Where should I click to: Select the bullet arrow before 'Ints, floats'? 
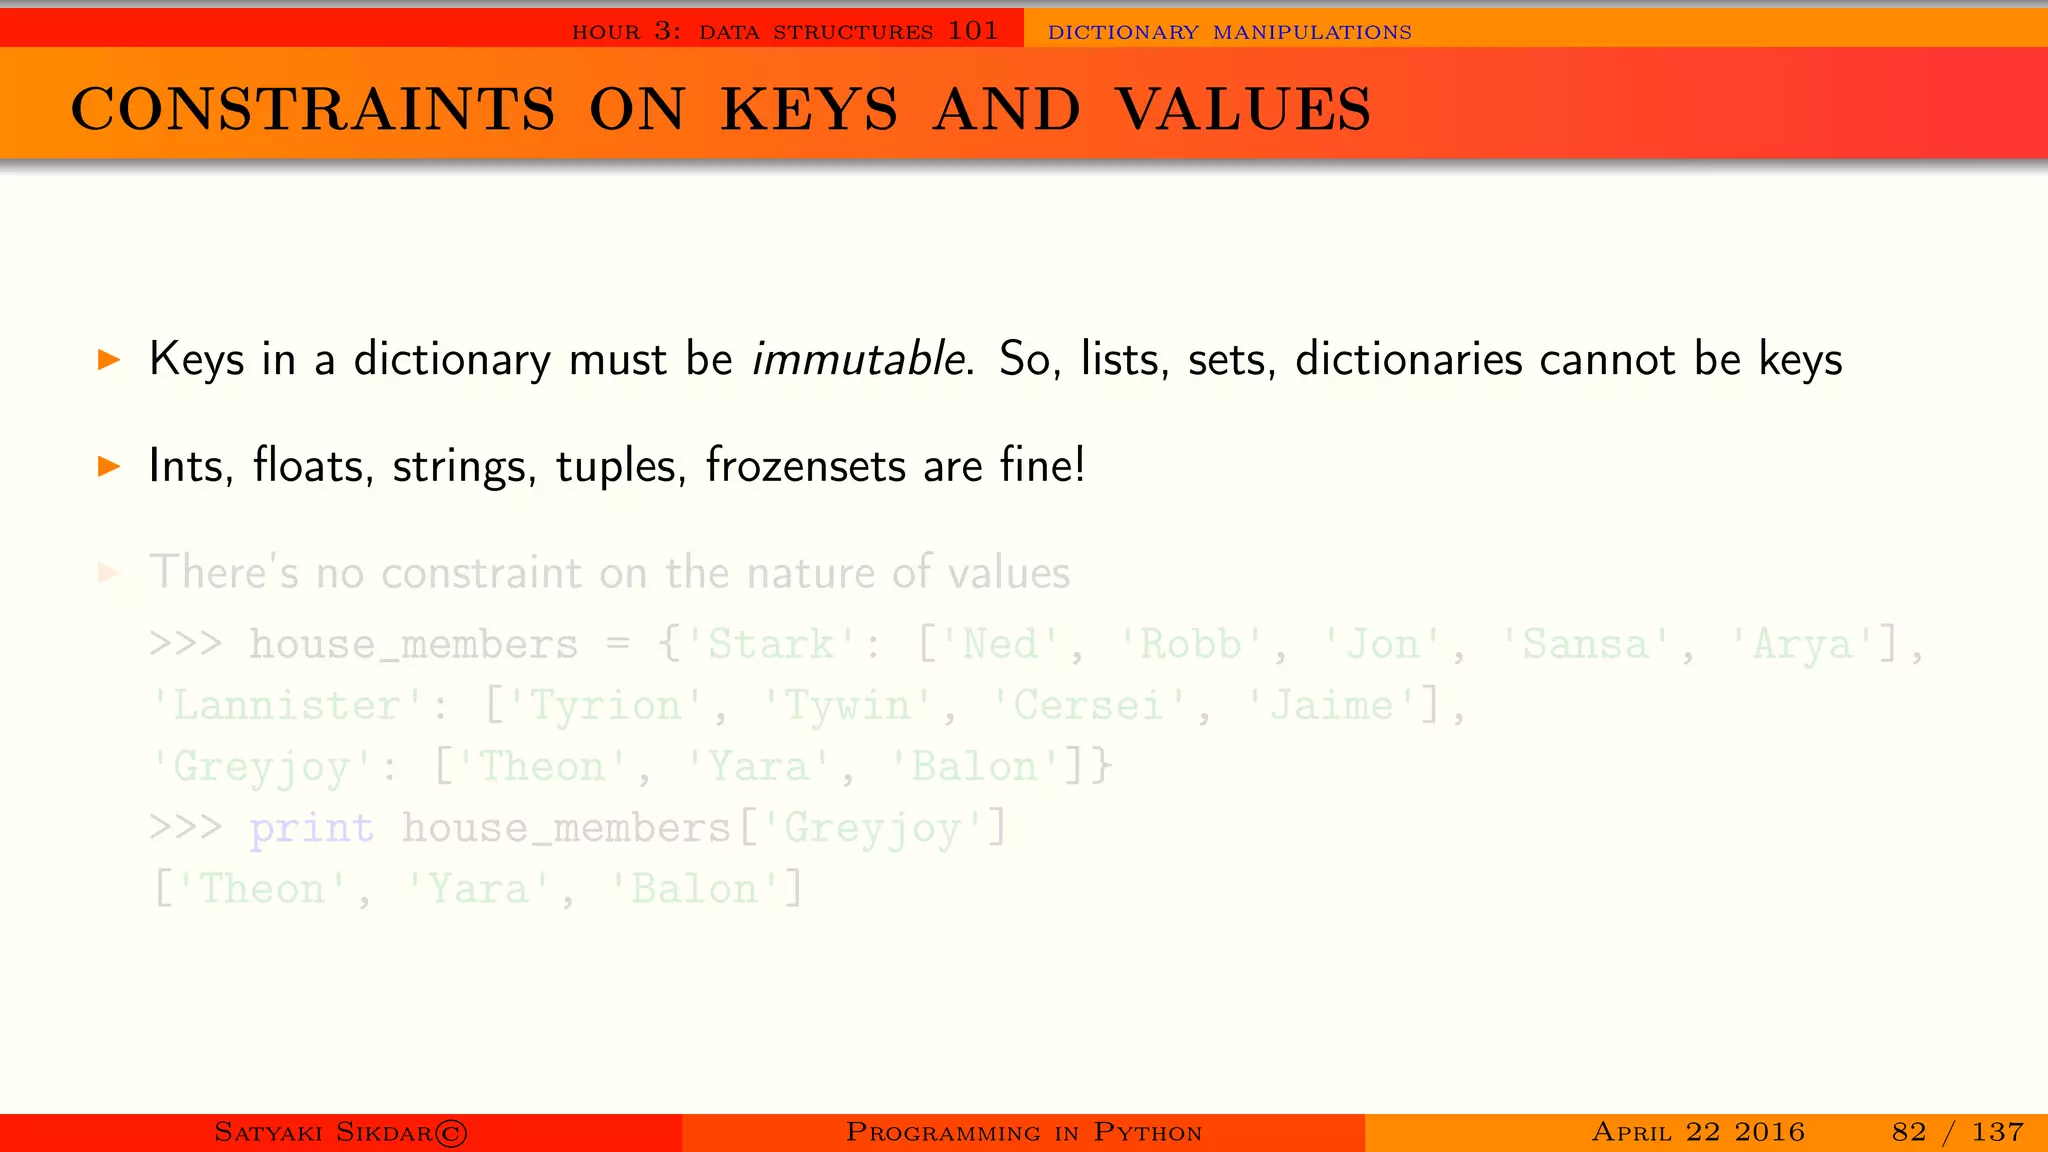coord(109,465)
